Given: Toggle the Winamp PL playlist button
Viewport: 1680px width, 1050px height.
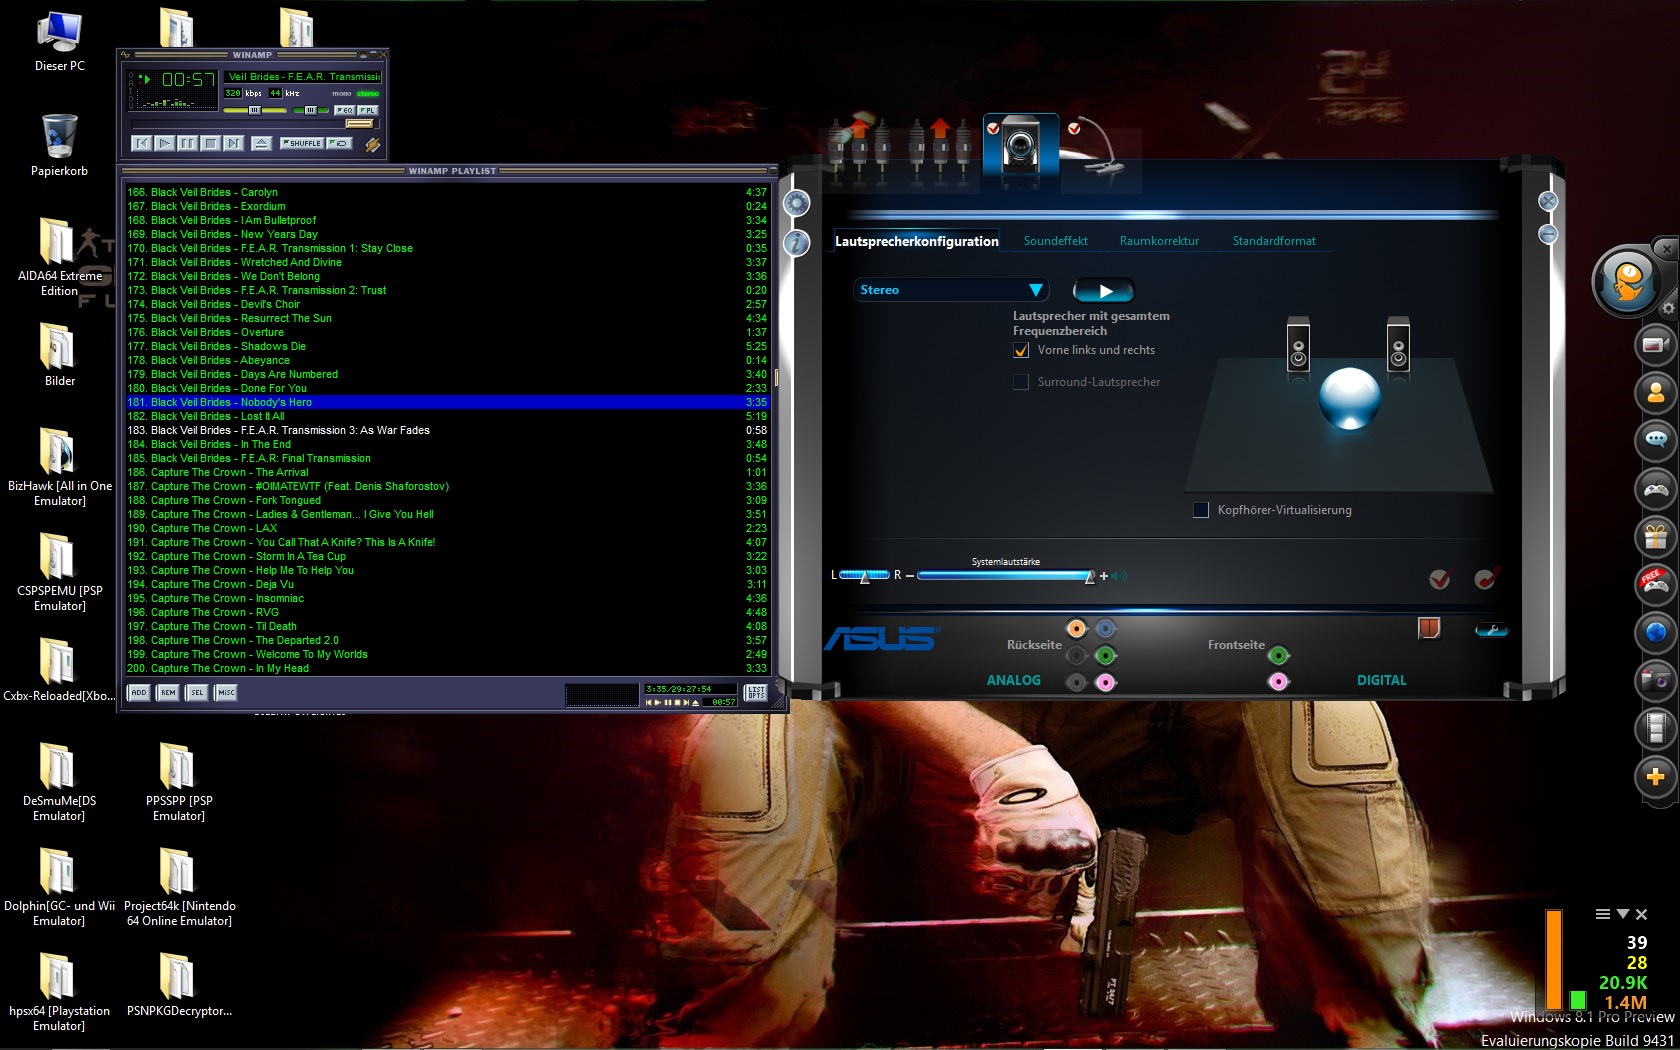Looking at the screenshot, I should pyautogui.click(x=367, y=110).
